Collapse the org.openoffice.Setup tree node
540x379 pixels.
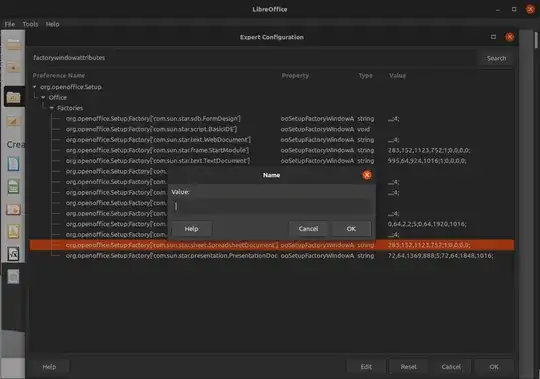(34, 87)
